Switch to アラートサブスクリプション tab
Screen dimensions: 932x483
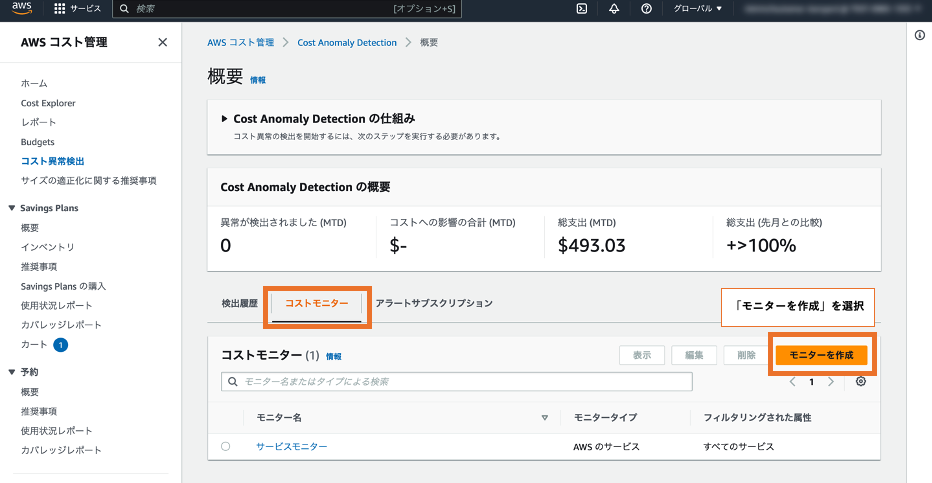click(434, 303)
